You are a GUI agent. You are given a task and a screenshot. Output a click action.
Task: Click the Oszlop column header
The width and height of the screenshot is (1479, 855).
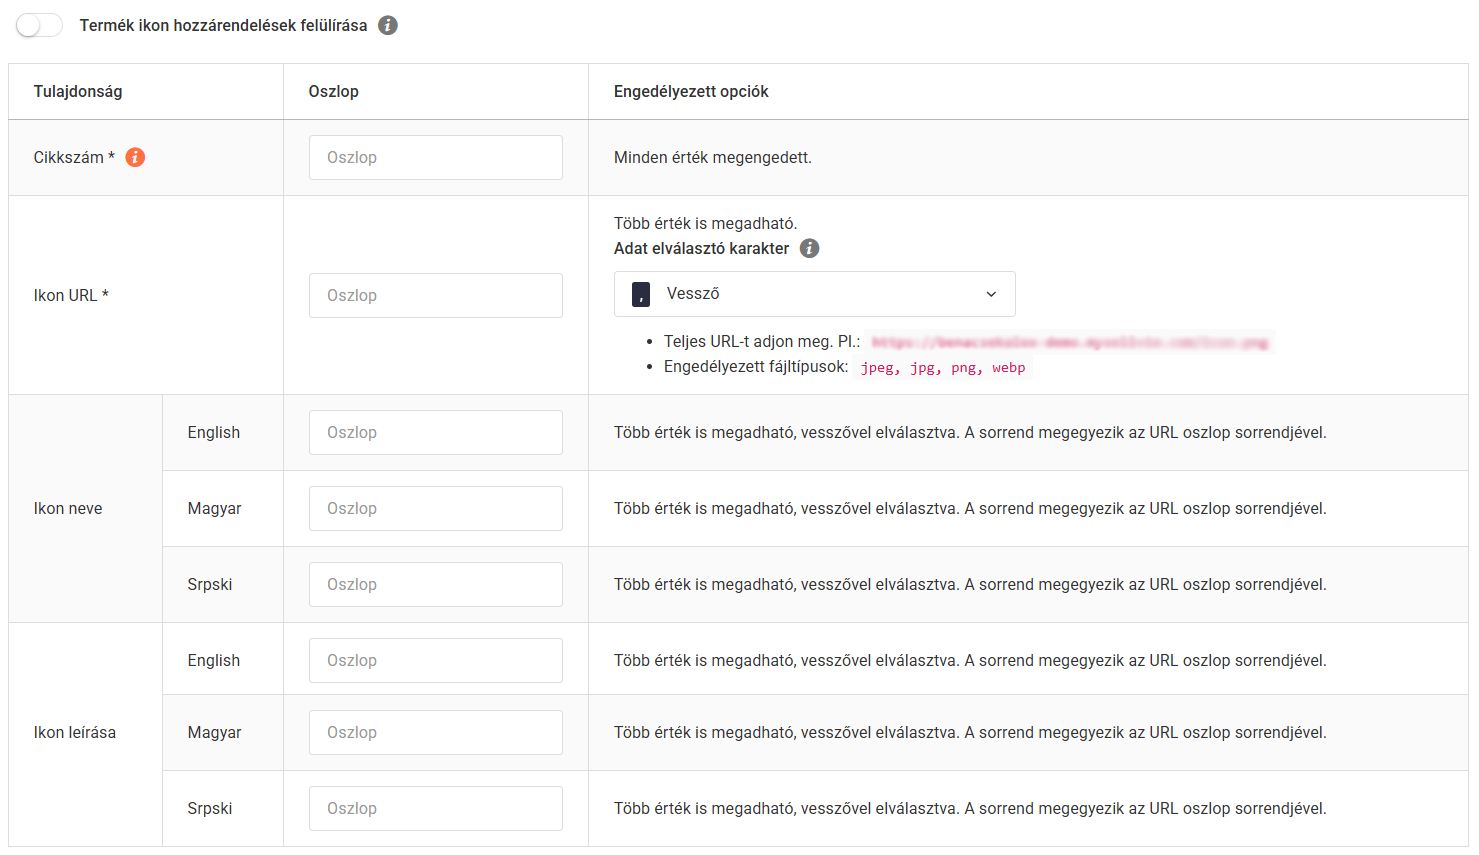tap(334, 91)
